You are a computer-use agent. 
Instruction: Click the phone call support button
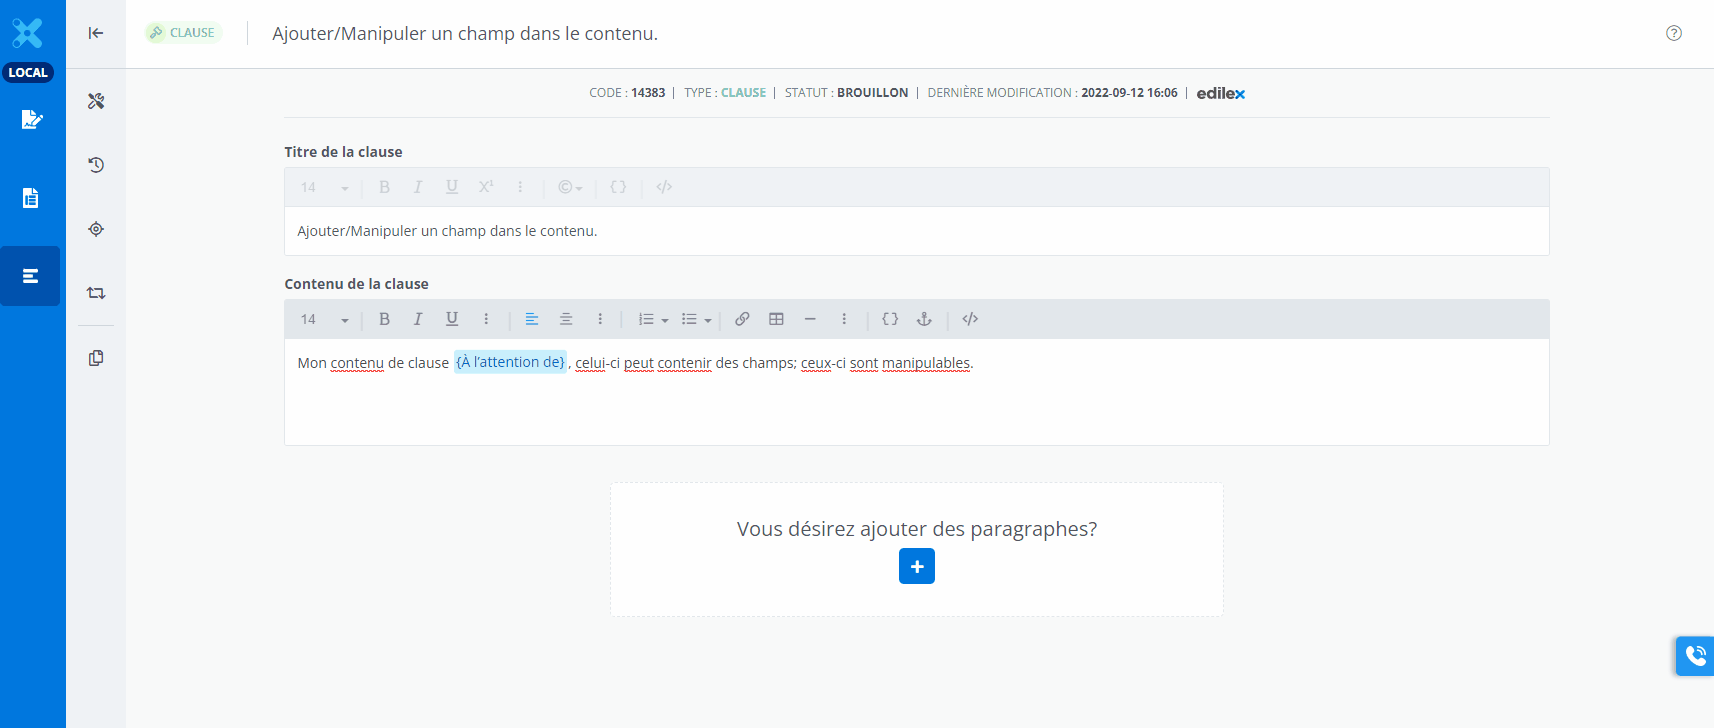pyautogui.click(x=1695, y=656)
